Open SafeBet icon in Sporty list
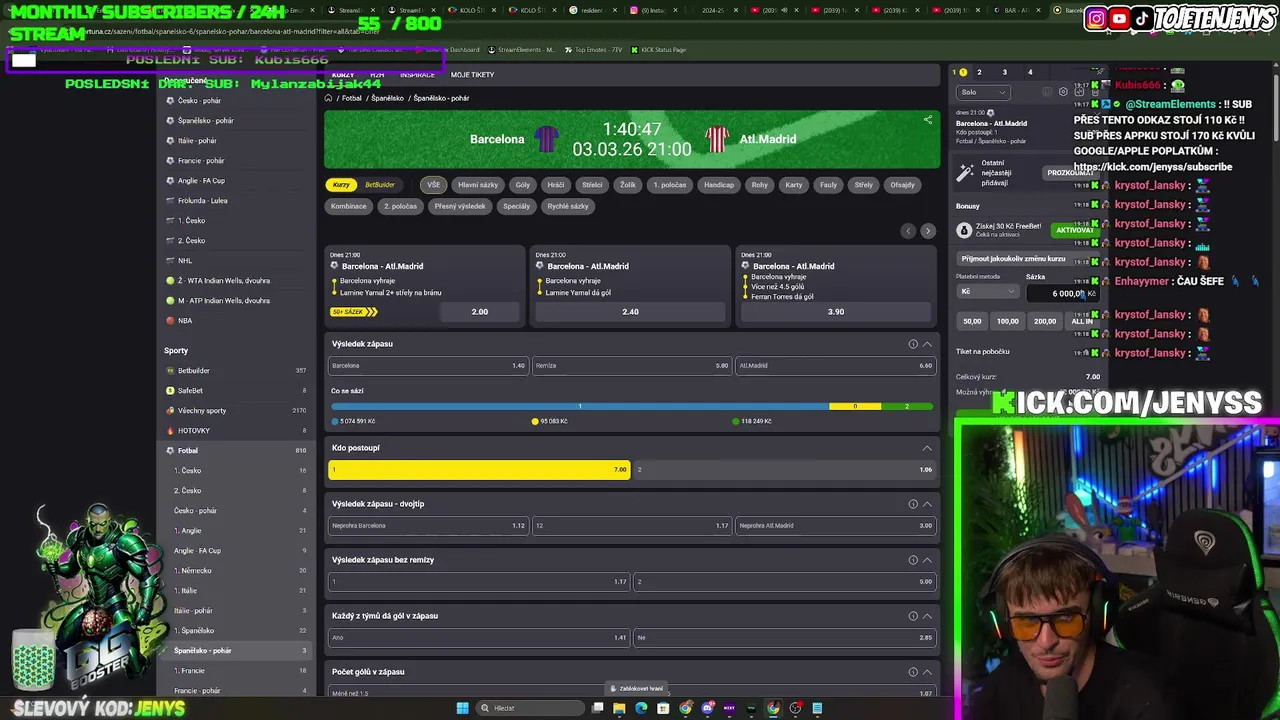 click(x=170, y=390)
